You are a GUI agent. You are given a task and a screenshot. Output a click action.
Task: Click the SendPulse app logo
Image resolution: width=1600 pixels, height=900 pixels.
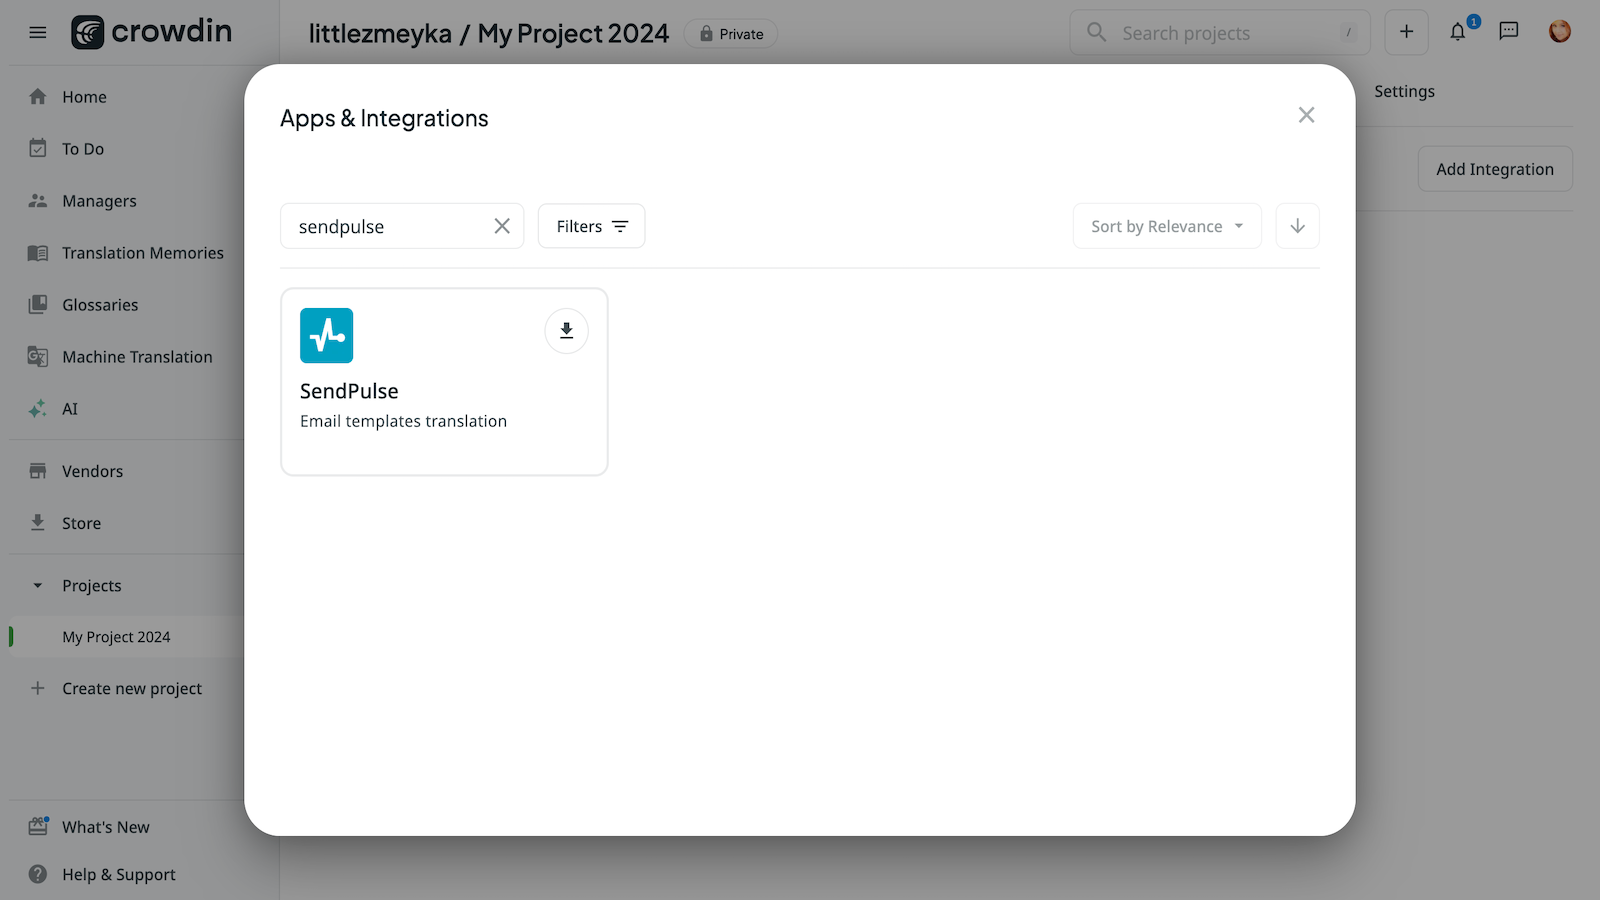tap(327, 336)
